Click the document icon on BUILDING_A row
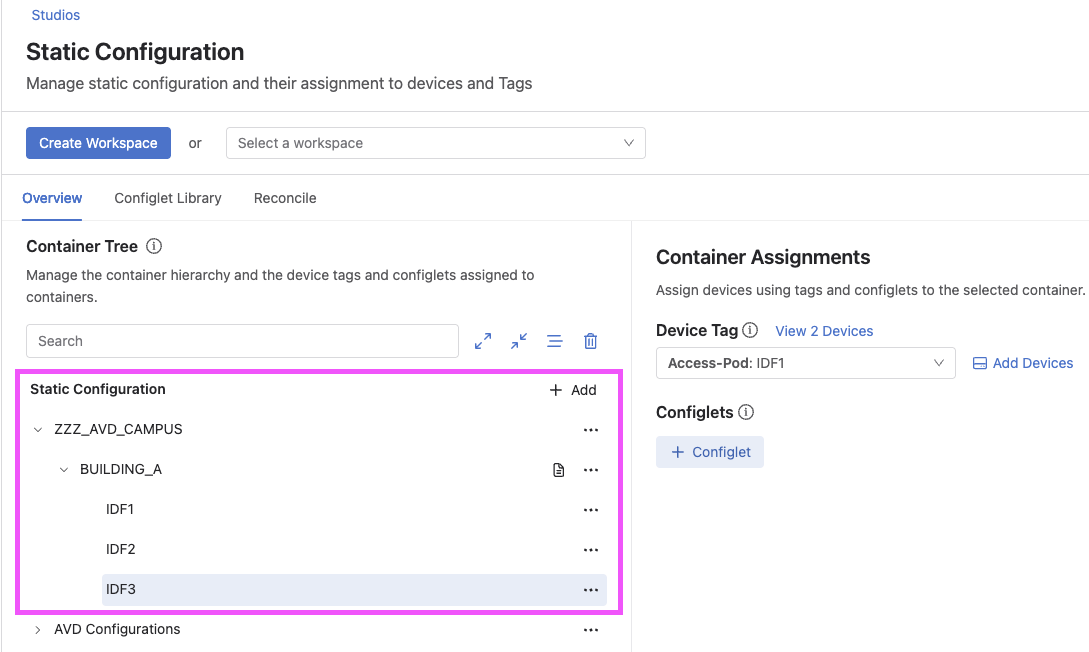The width and height of the screenshot is (1089, 652). [559, 470]
